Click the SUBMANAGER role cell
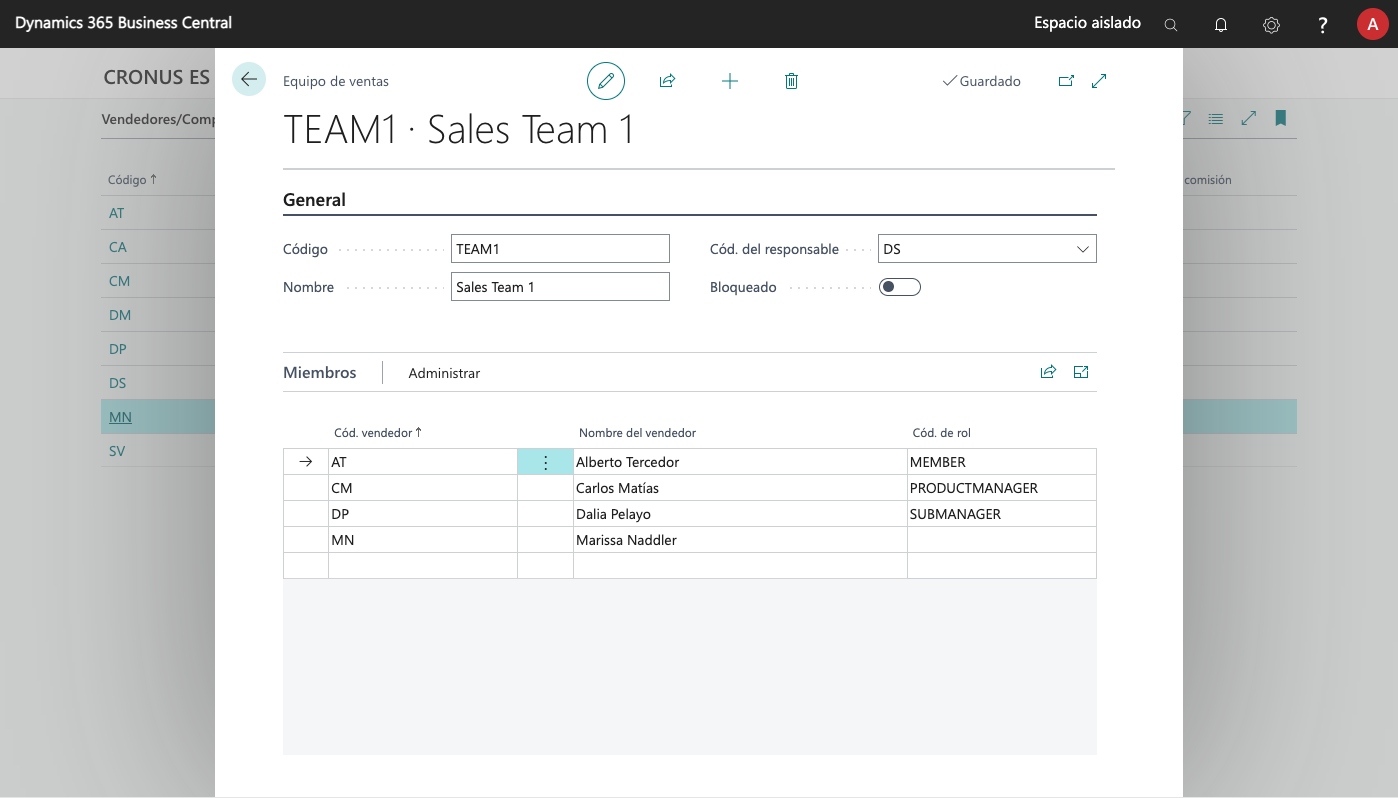Viewport: 1398px width, 798px height. 1002,514
